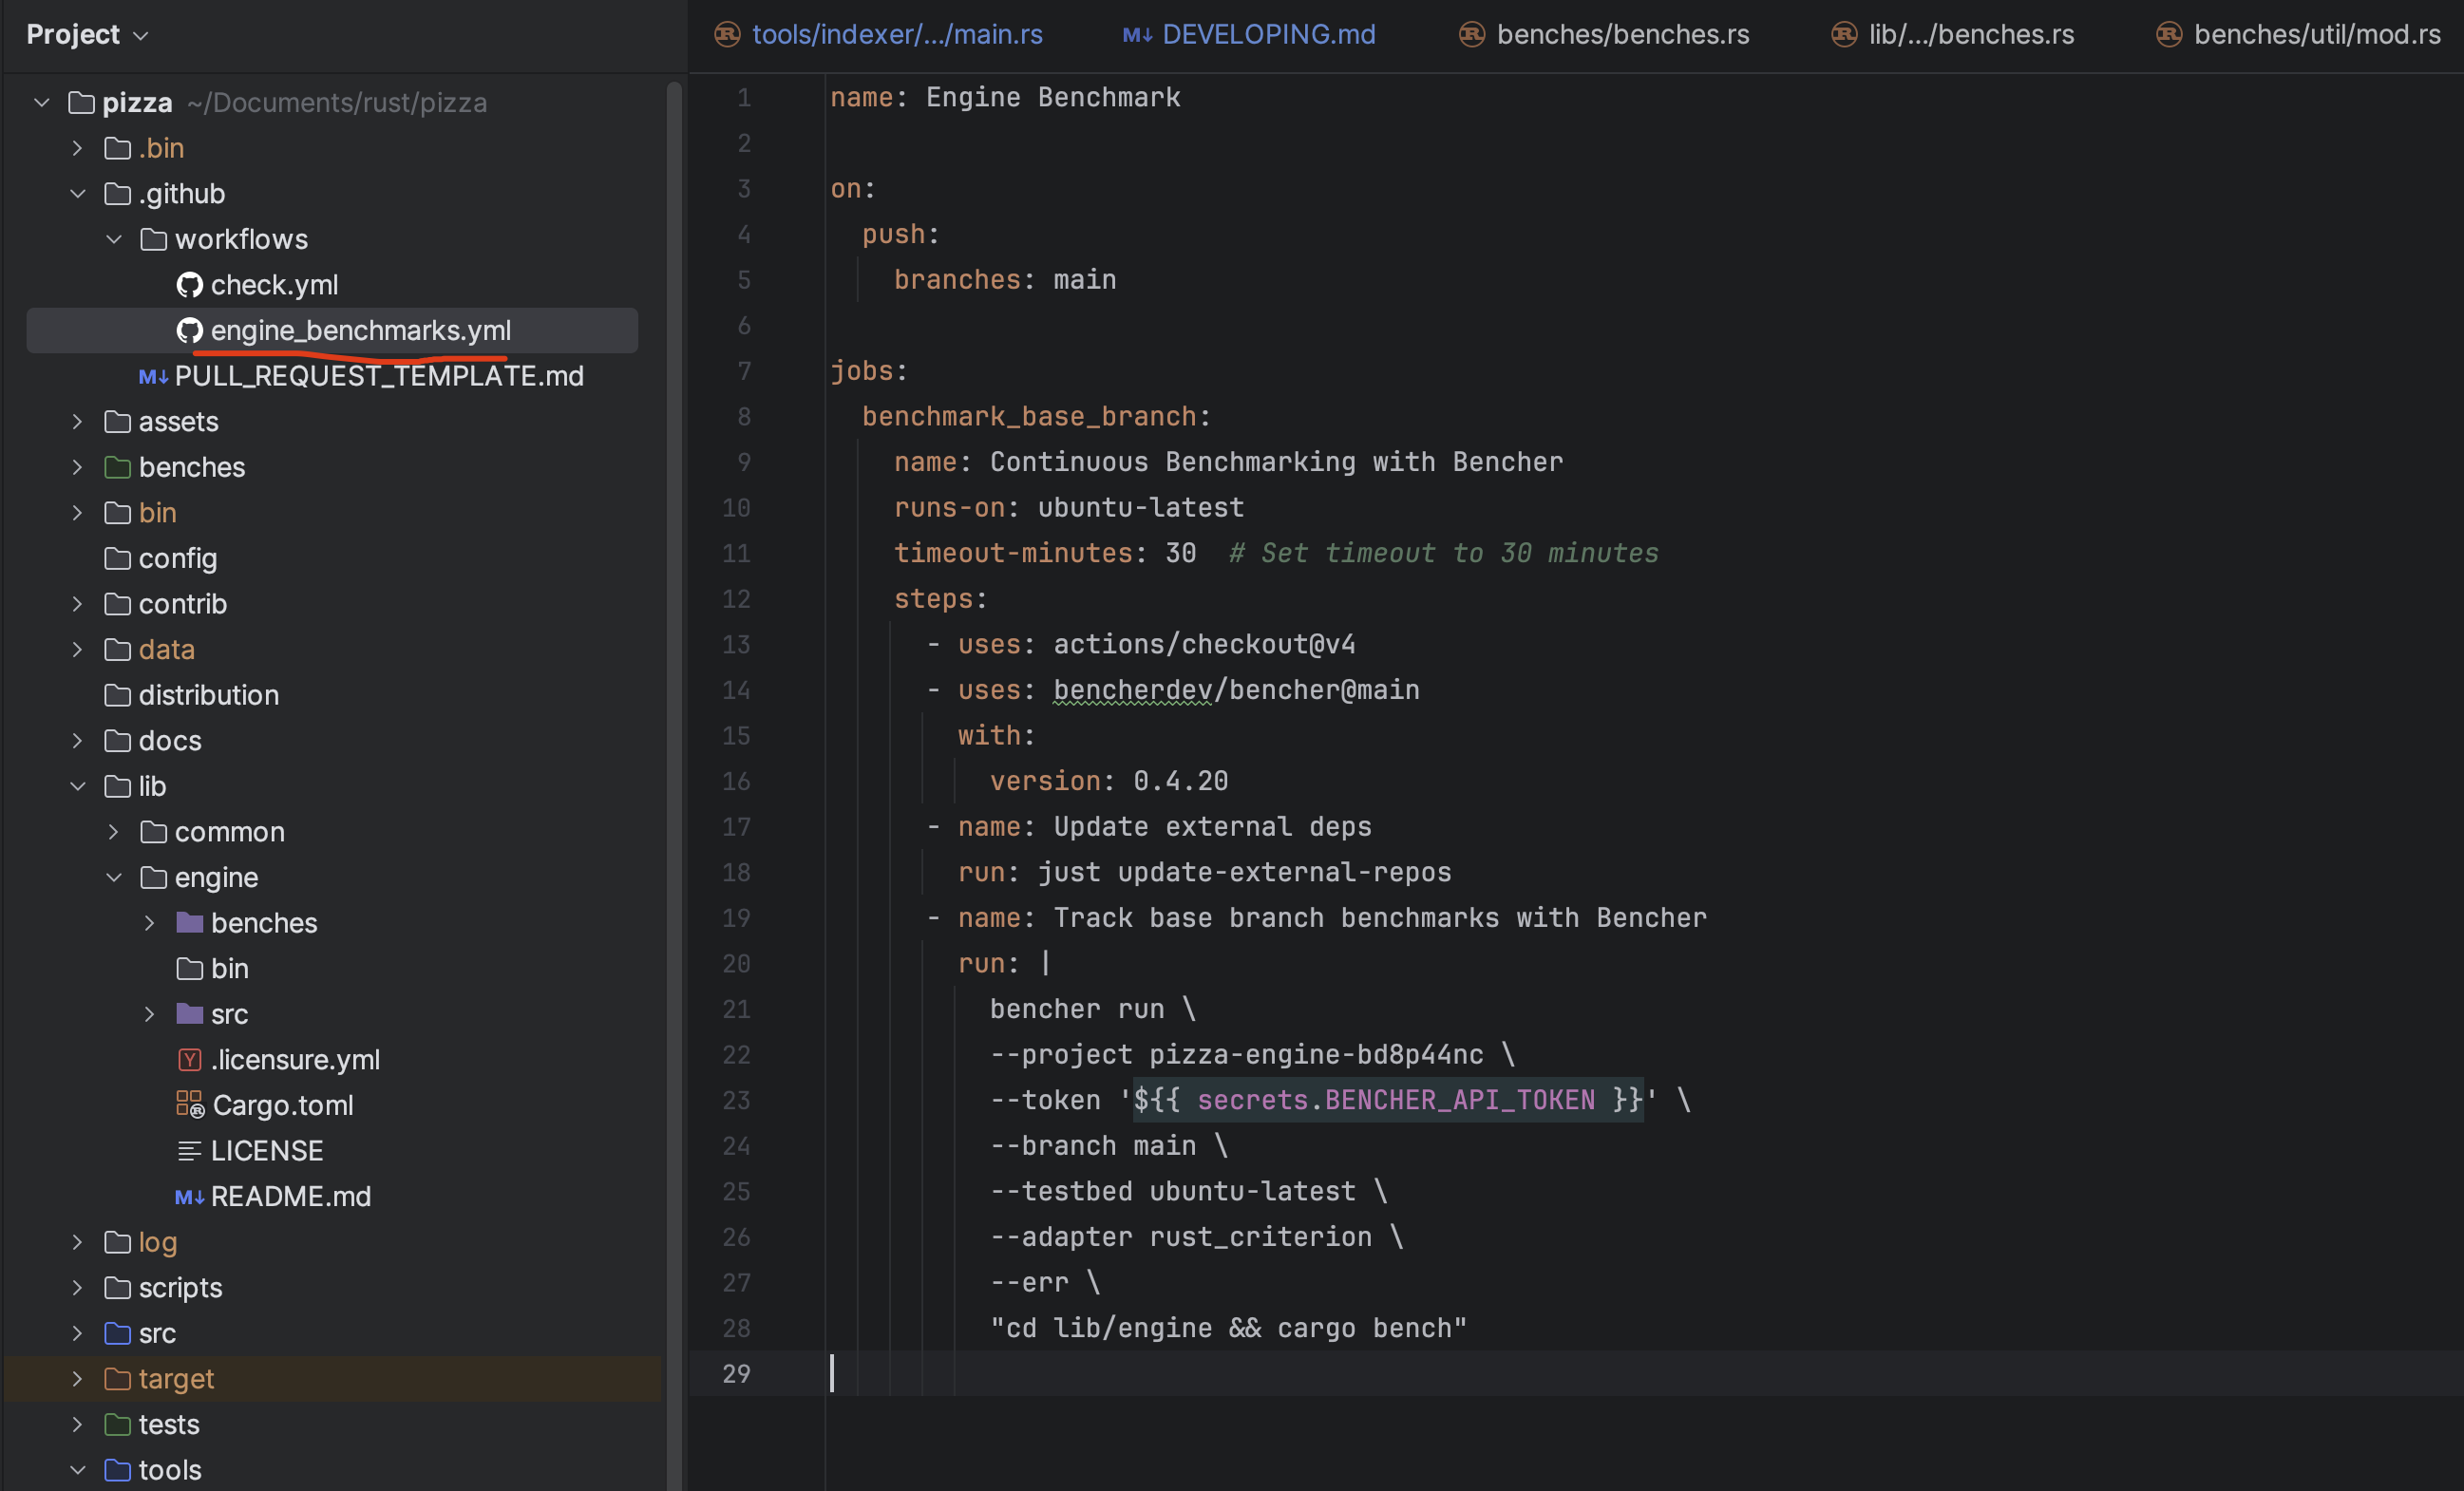Expand the contrib folder
2464x1491 pixels.
click(77, 604)
